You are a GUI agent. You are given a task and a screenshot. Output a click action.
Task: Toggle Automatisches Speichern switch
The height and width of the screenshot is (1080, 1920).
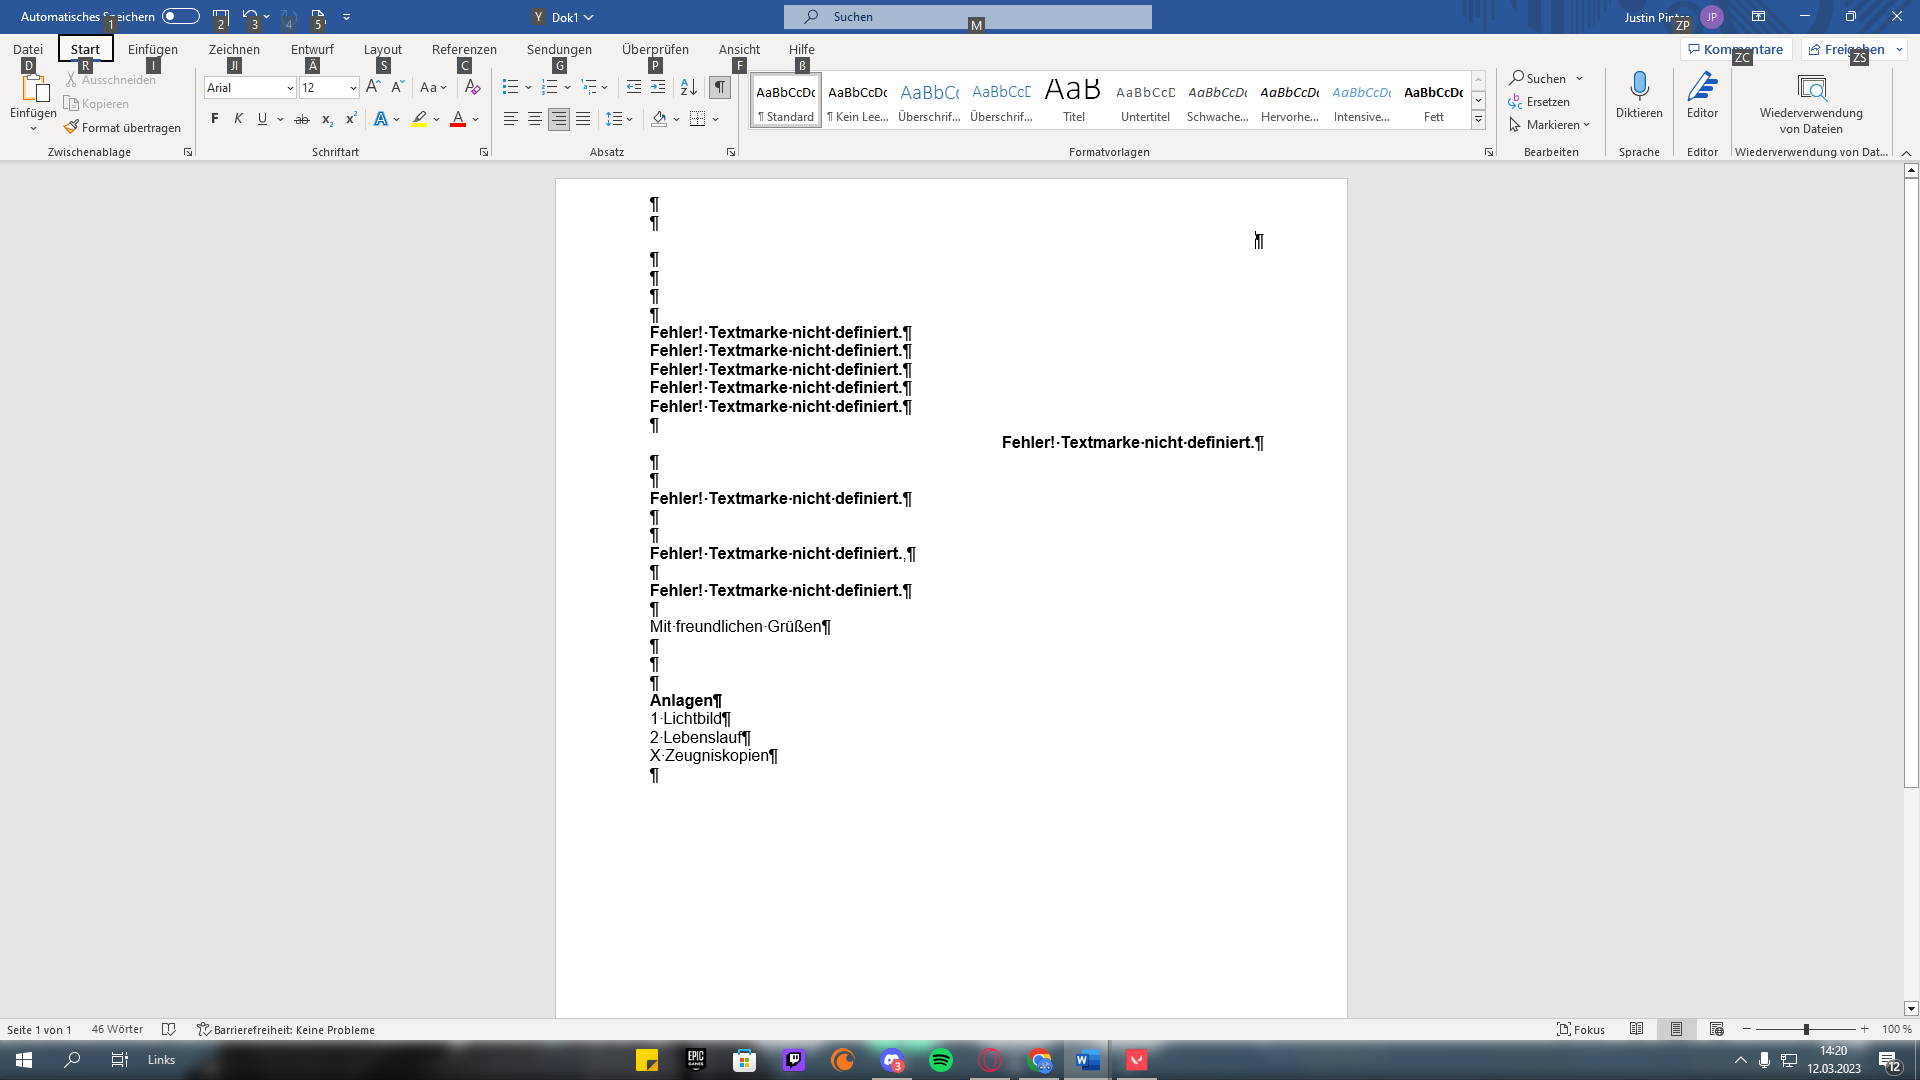tap(181, 16)
